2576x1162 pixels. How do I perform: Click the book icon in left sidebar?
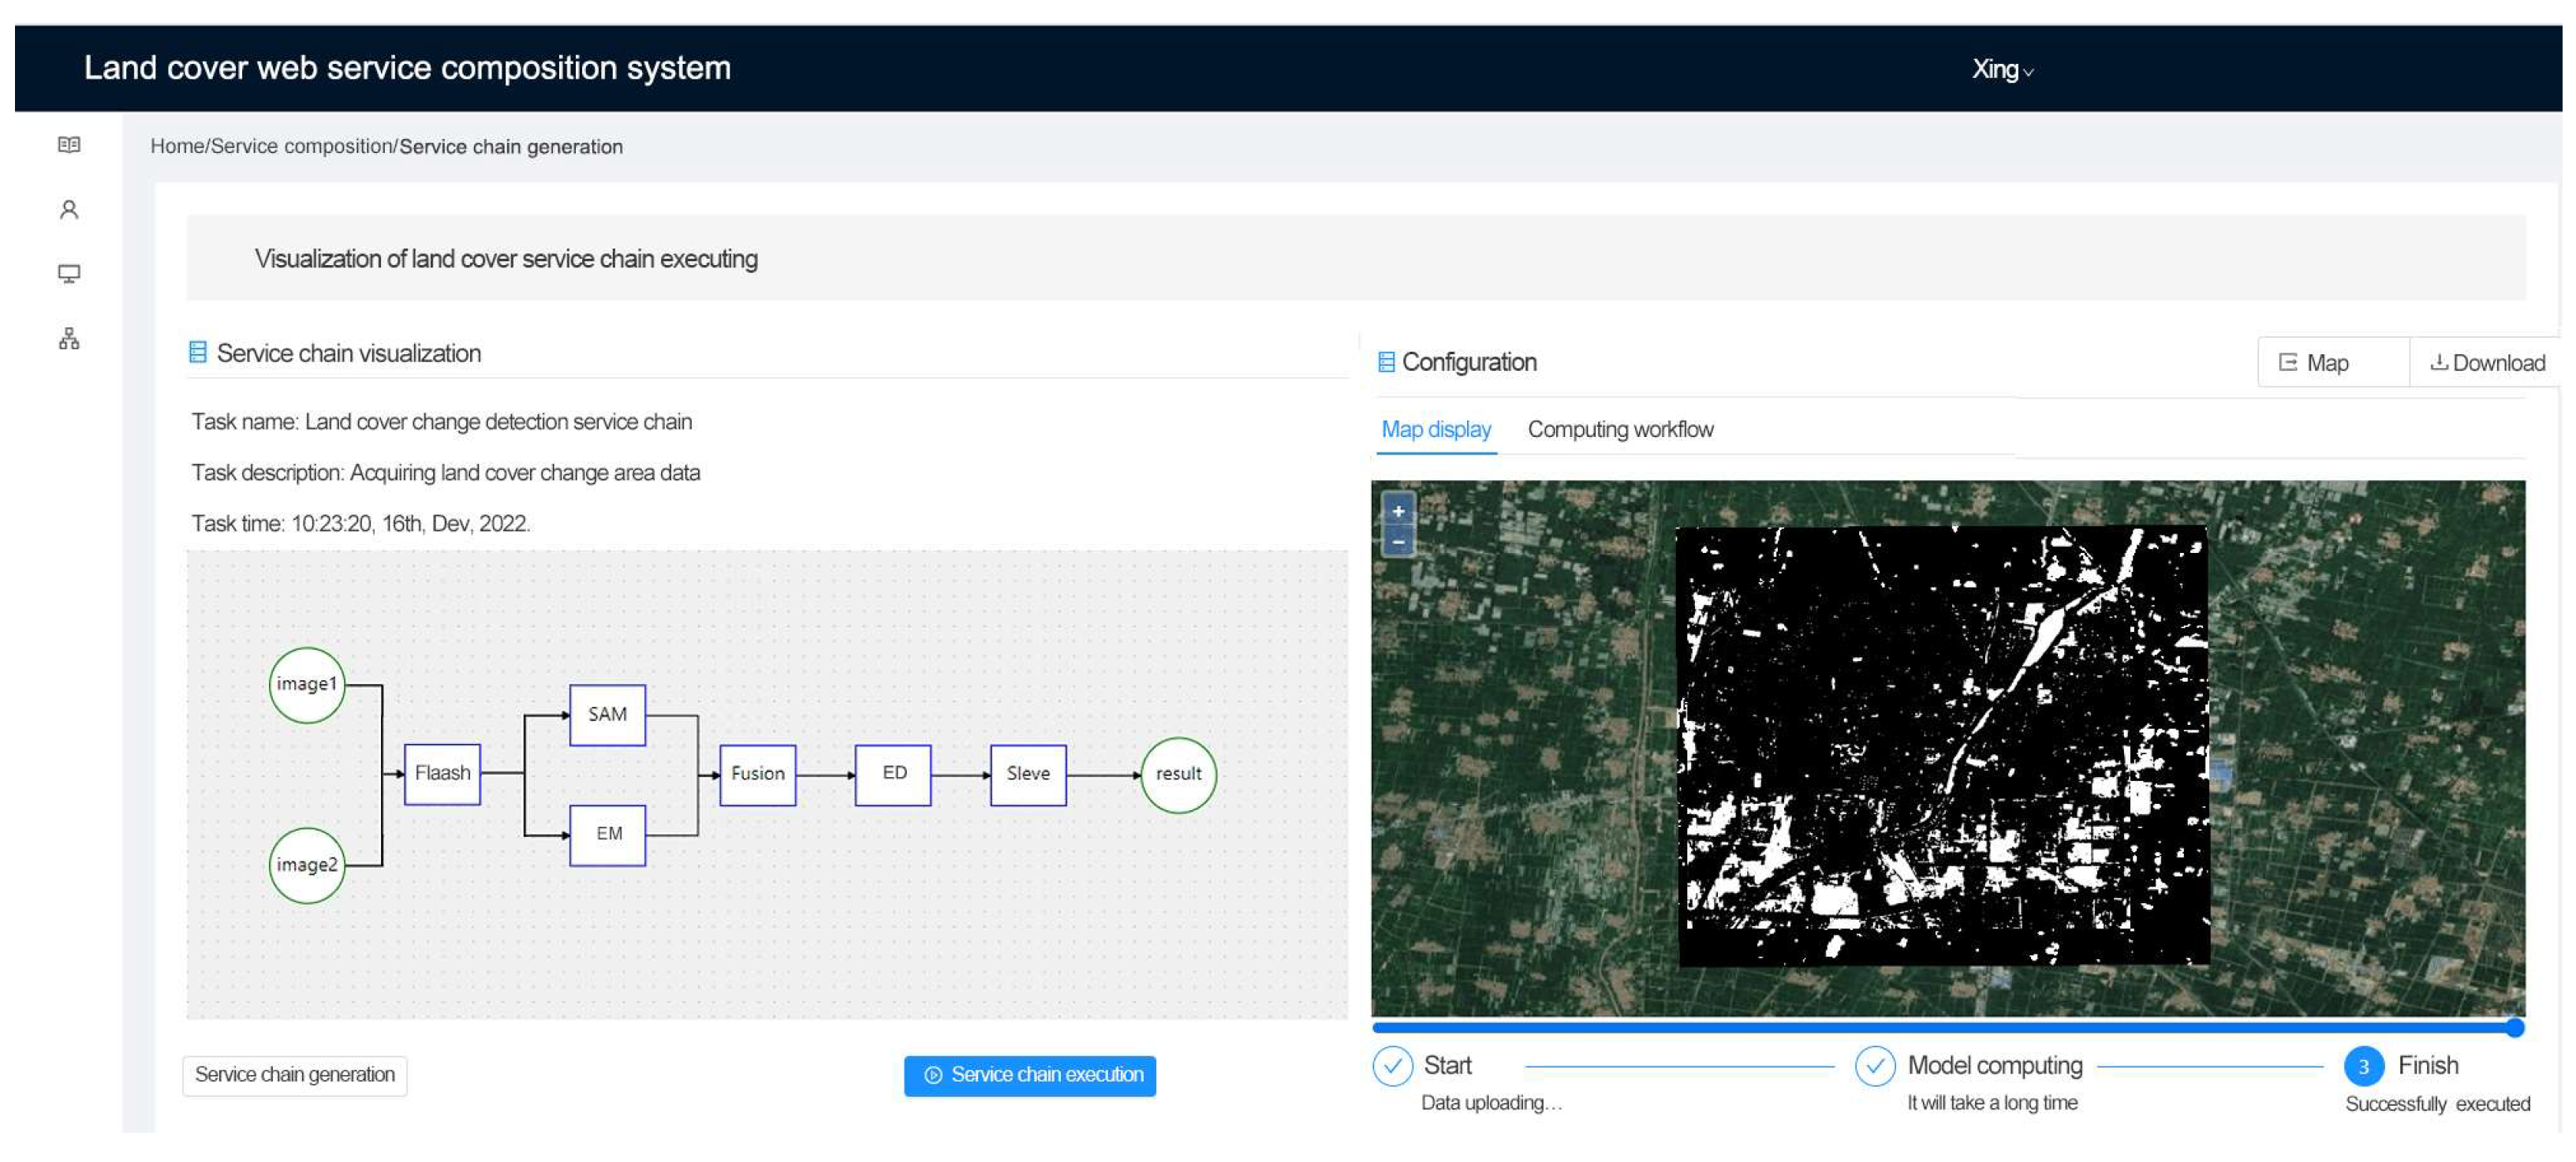point(69,145)
